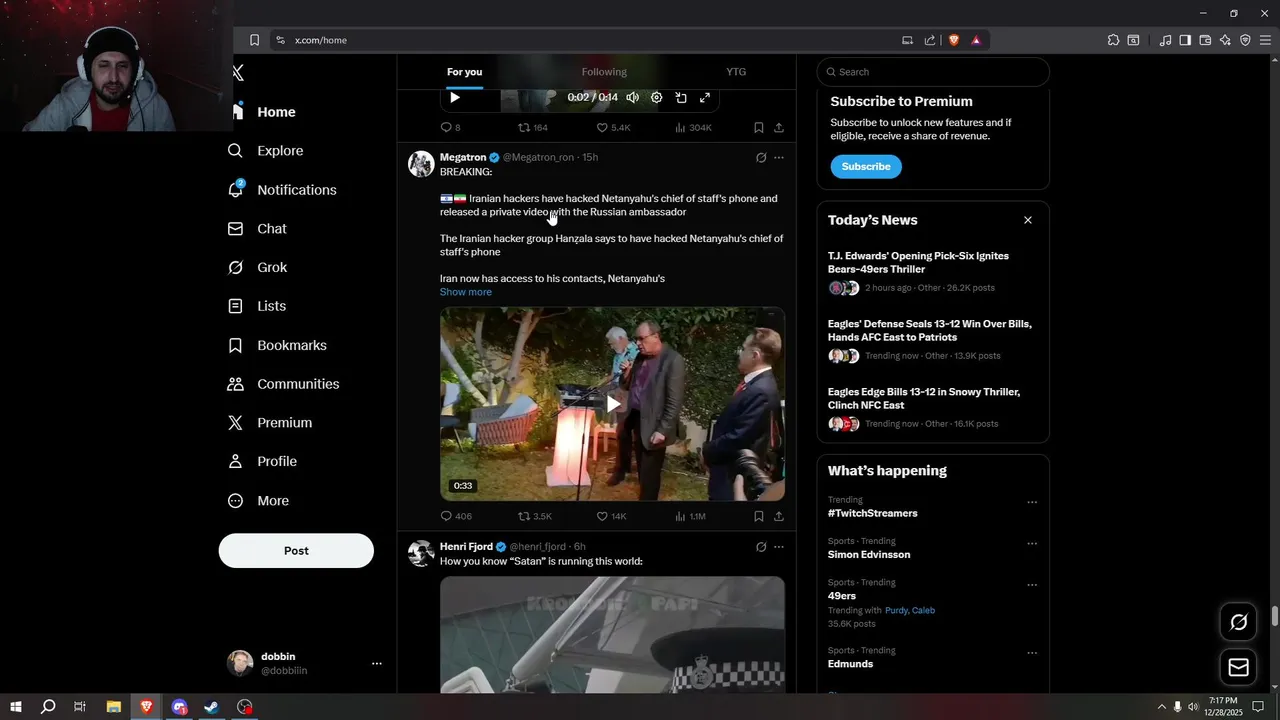Open Lists in the sidebar

(x=256, y=306)
